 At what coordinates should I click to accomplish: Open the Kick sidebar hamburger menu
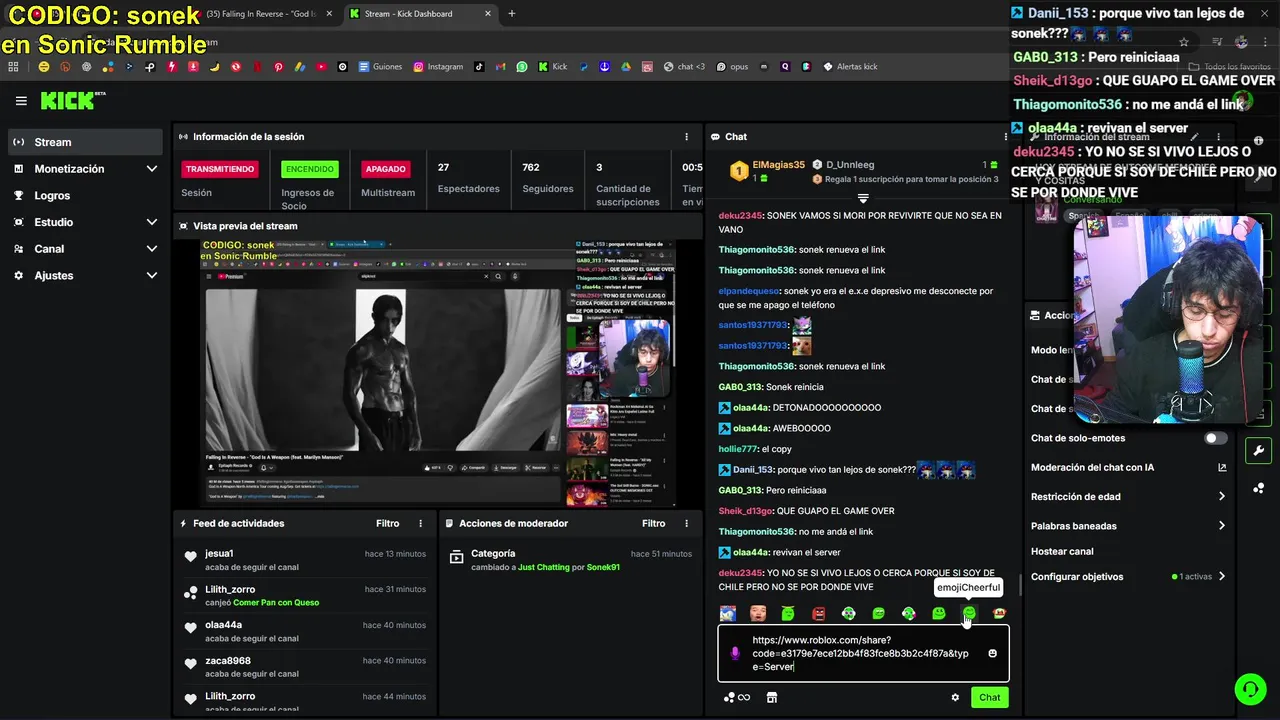[21, 101]
